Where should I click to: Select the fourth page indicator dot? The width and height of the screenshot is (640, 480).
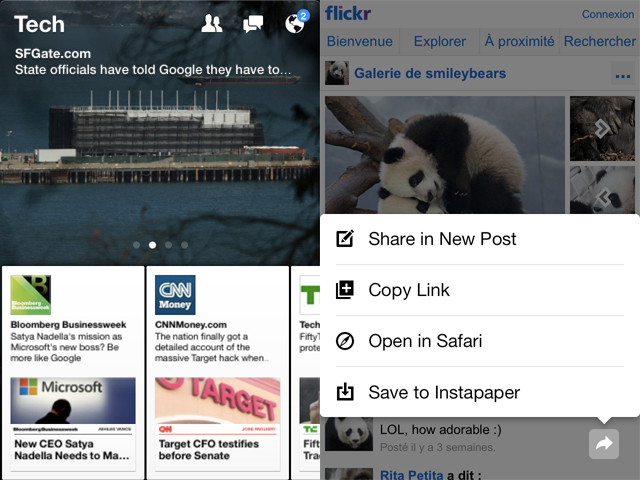pyautogui.click(x=184, y=245)
